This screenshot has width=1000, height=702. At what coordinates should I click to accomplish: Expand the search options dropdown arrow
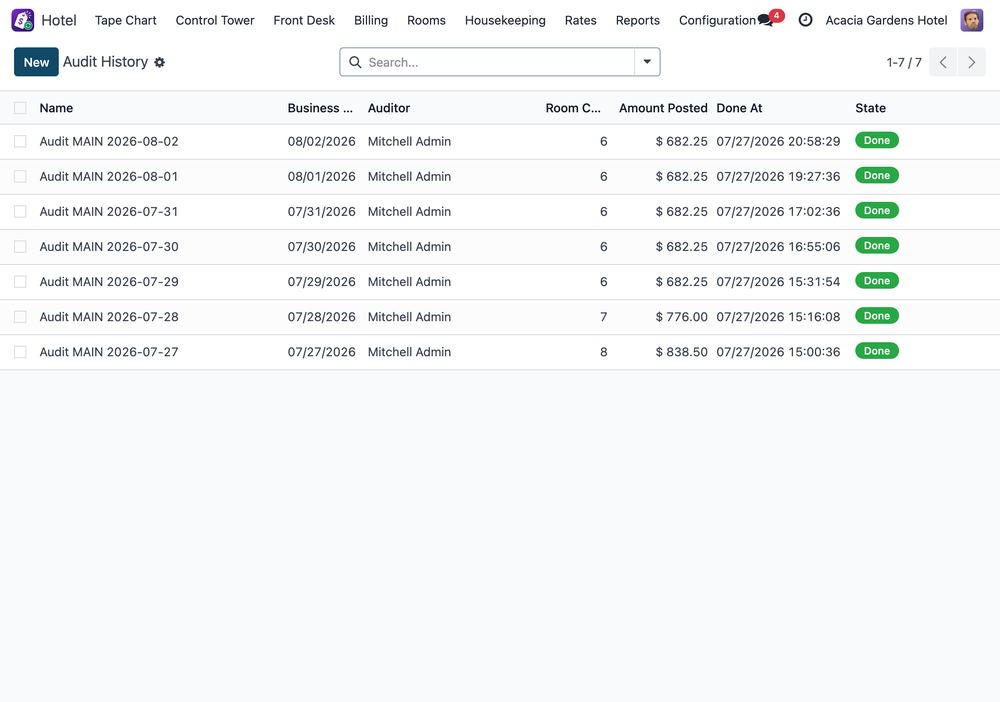[x=647, y=62]
